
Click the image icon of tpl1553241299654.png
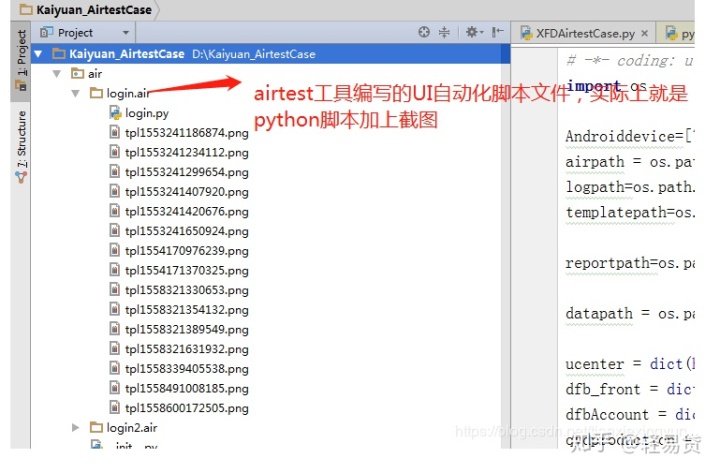[x=115, y=172]
